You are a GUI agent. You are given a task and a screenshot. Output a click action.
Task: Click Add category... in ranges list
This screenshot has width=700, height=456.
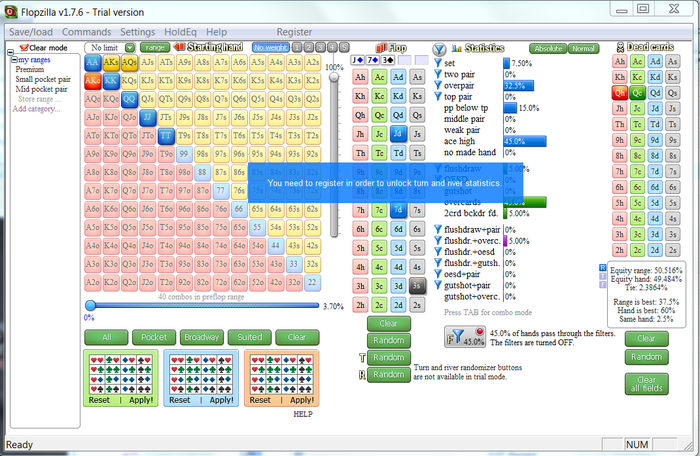click(36, 109)
